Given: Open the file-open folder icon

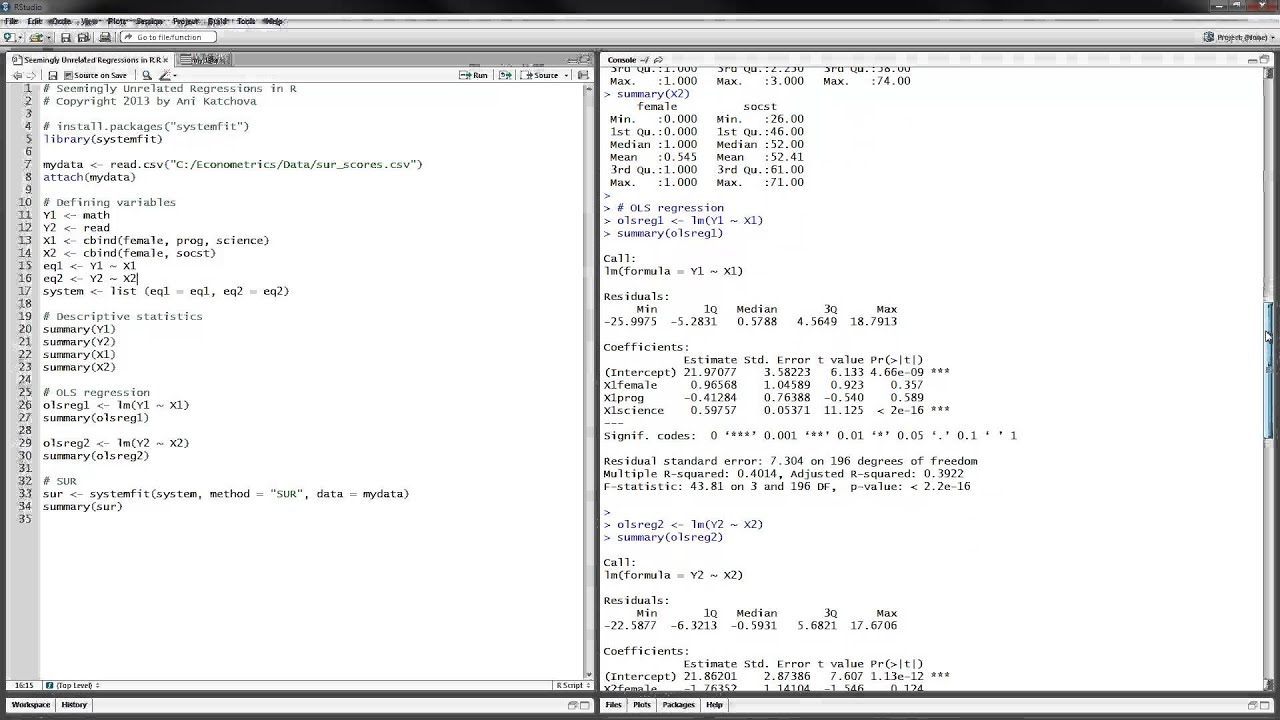Looking at the screenshot, I should pos(36,37).
